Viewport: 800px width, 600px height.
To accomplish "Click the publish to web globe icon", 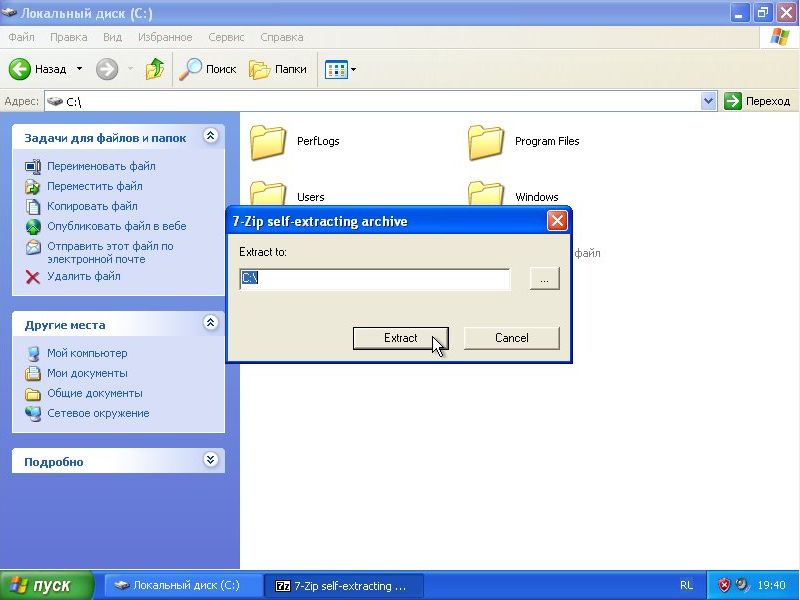I will point(33,227).
